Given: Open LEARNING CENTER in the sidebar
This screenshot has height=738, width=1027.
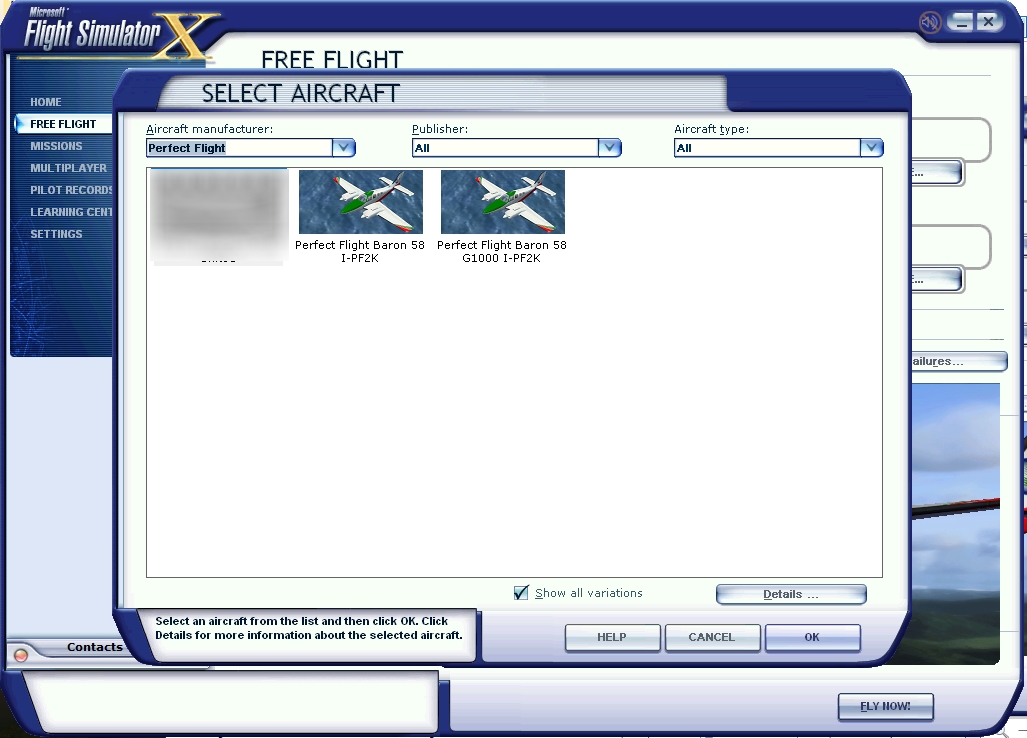Looking at the screenshot, I should click(71, 212).
